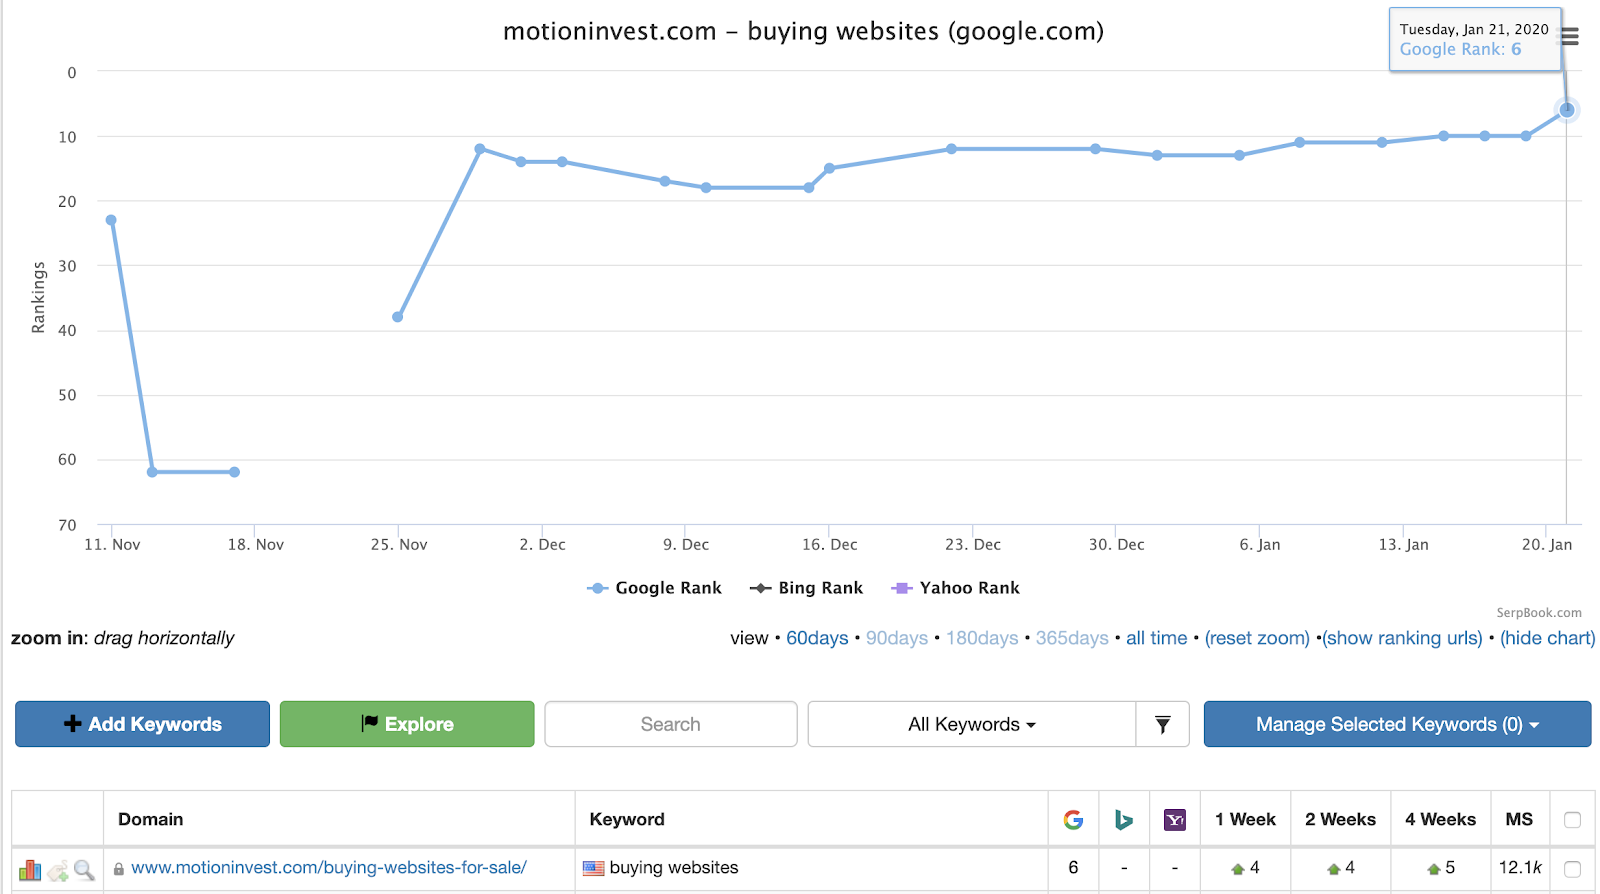
Task: Switch chart view to 180days
Action: [x=982, y=638]
